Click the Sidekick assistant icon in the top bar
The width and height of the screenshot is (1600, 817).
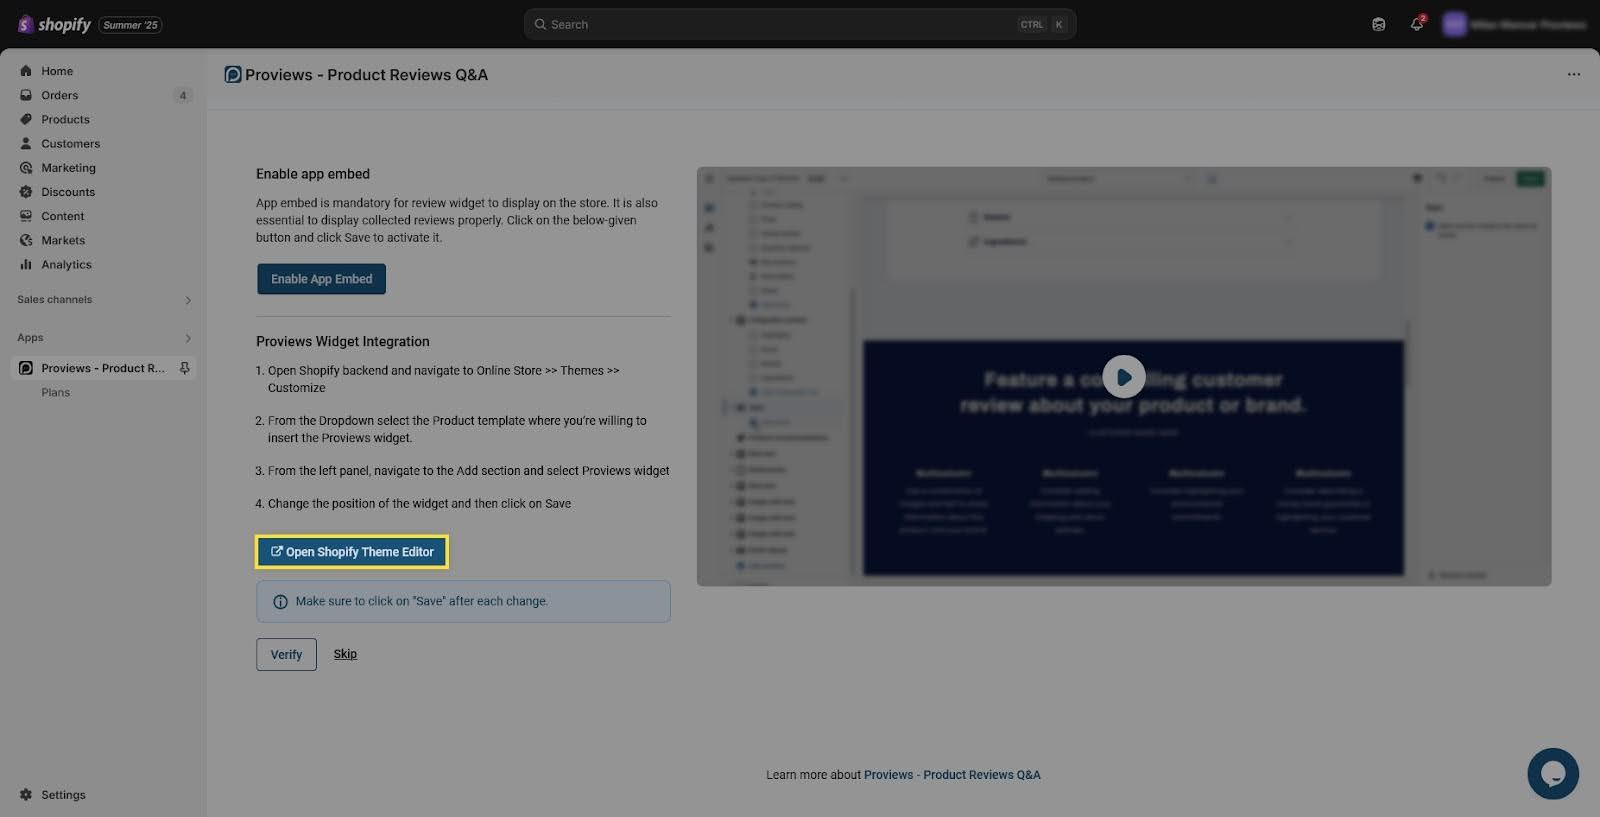[1378, 25]
